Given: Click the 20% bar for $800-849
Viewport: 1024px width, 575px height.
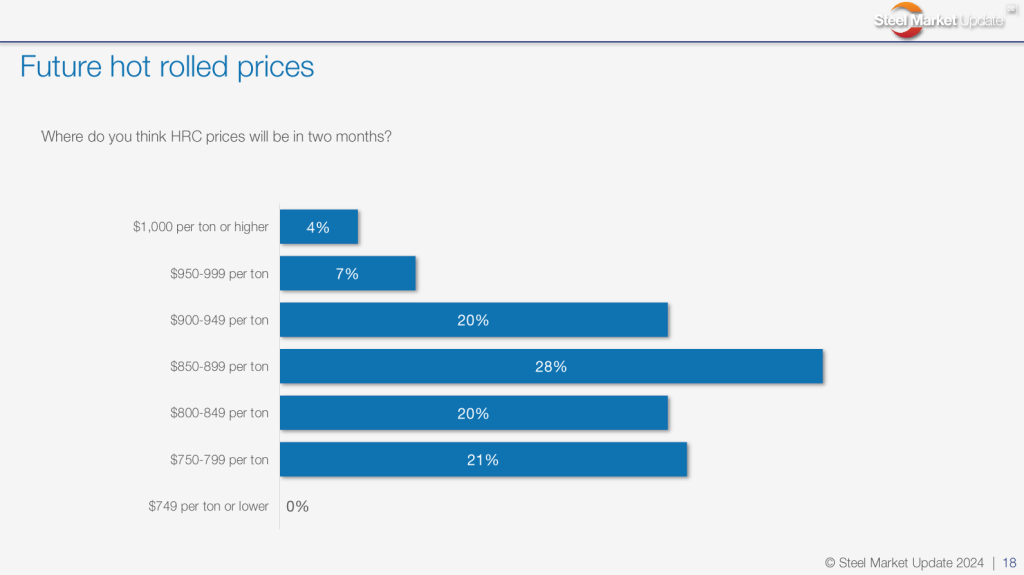Looking at the screenshot, I should pyautogui.click(x=473, y=413).
